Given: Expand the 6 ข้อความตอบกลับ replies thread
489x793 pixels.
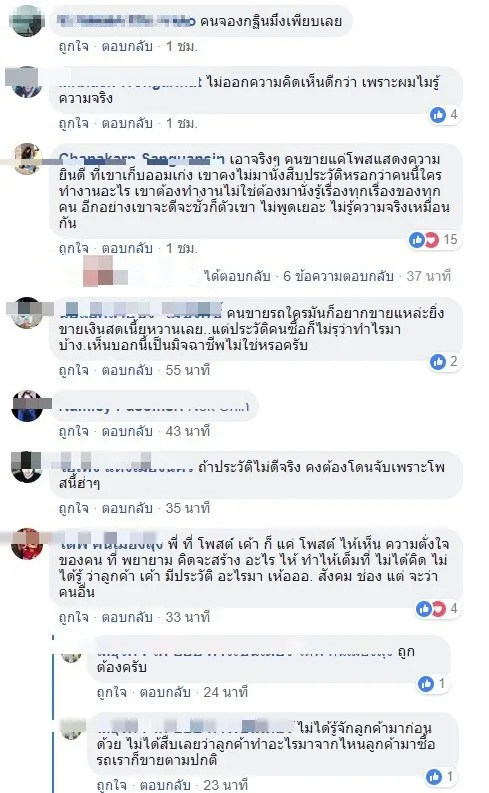Looking at the screenshot, I should point(338,276).
